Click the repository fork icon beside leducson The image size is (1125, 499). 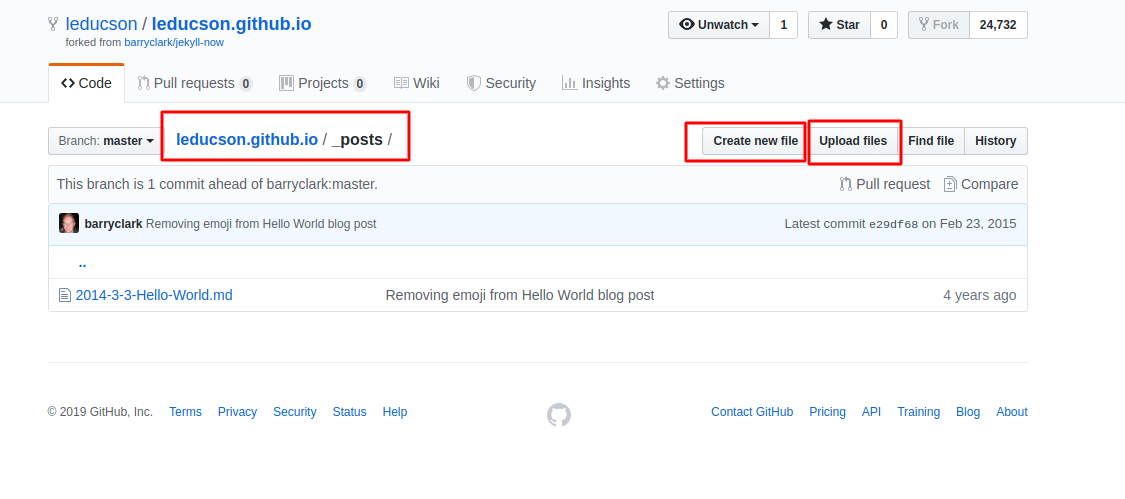click(53, 24)
